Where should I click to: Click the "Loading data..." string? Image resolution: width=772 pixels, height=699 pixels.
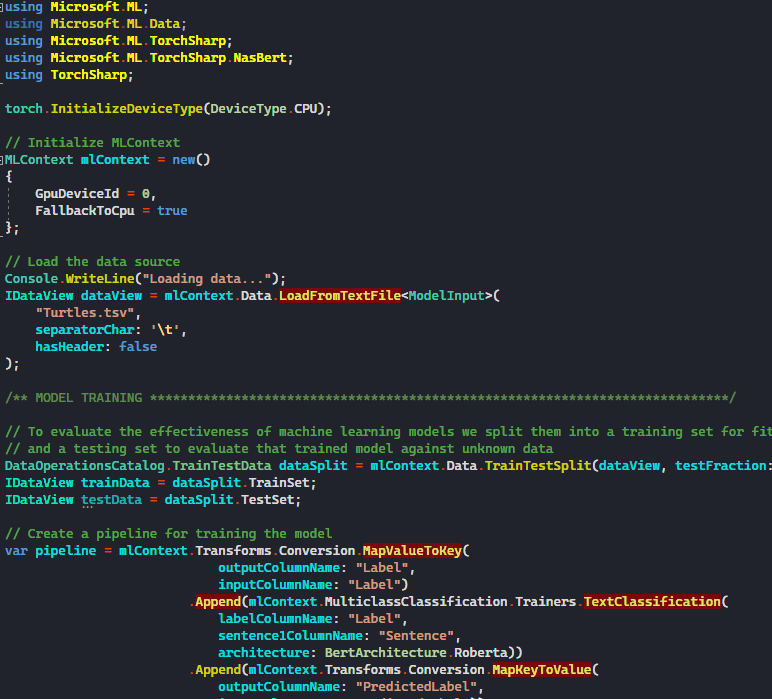(207, 279)
